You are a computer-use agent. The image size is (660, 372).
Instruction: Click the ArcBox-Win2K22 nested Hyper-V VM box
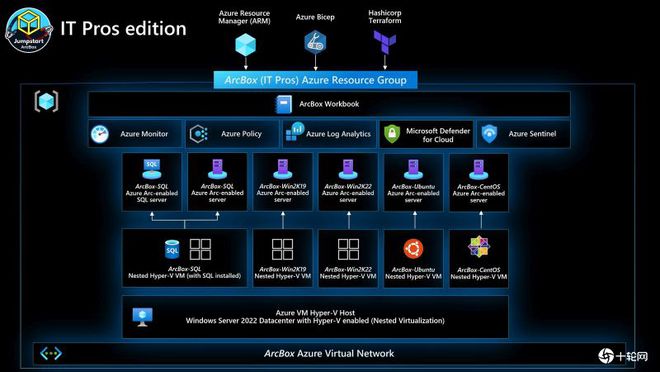[x=348, y=258]
